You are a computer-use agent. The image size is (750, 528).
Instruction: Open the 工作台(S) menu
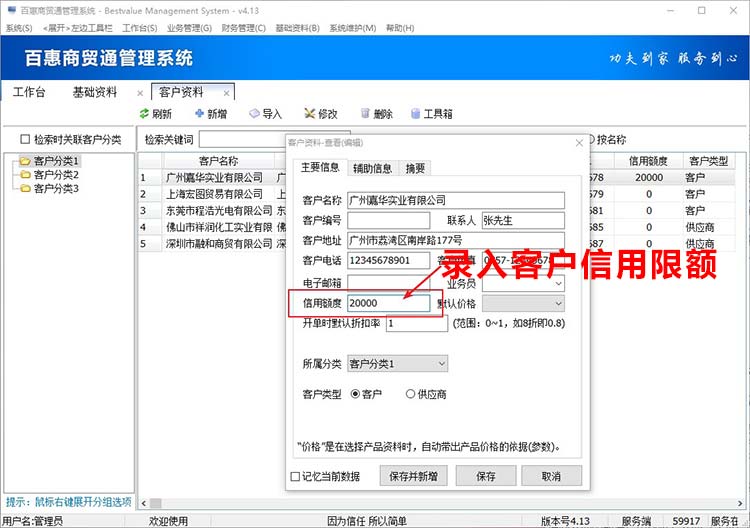coord(140,28)
